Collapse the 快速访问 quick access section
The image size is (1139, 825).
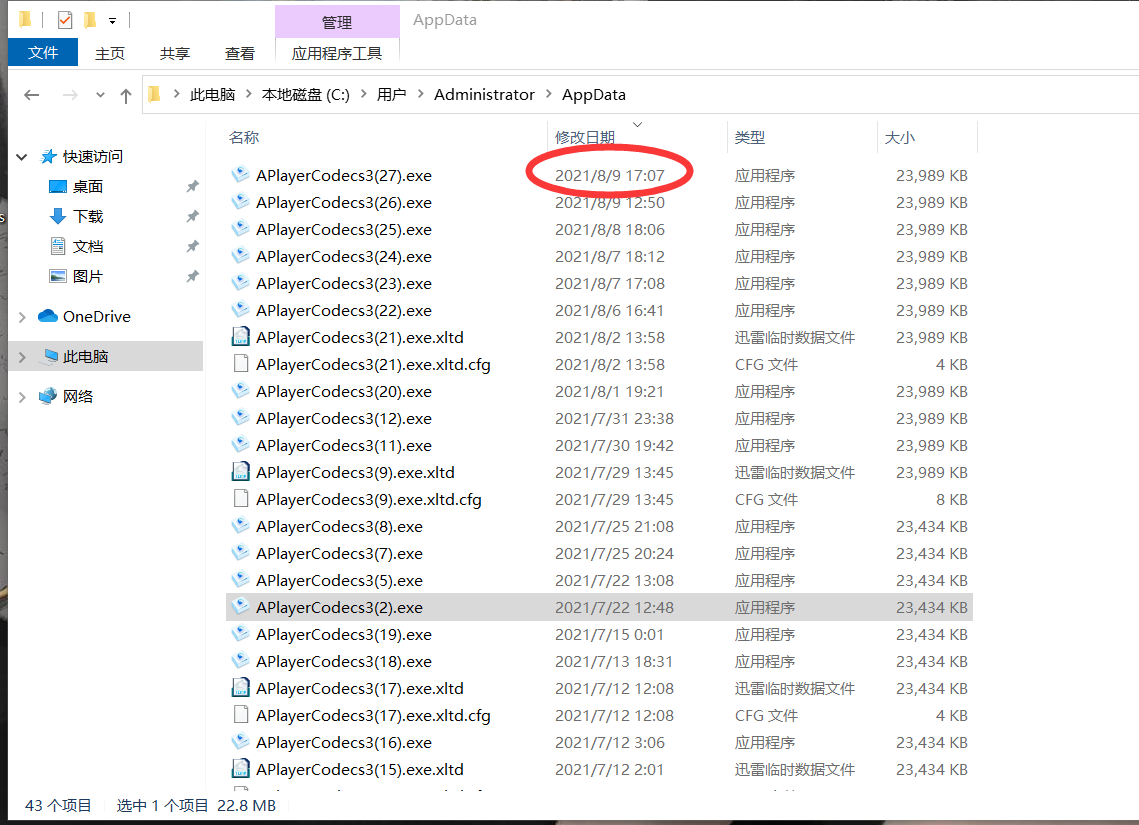tap(22, 157)
